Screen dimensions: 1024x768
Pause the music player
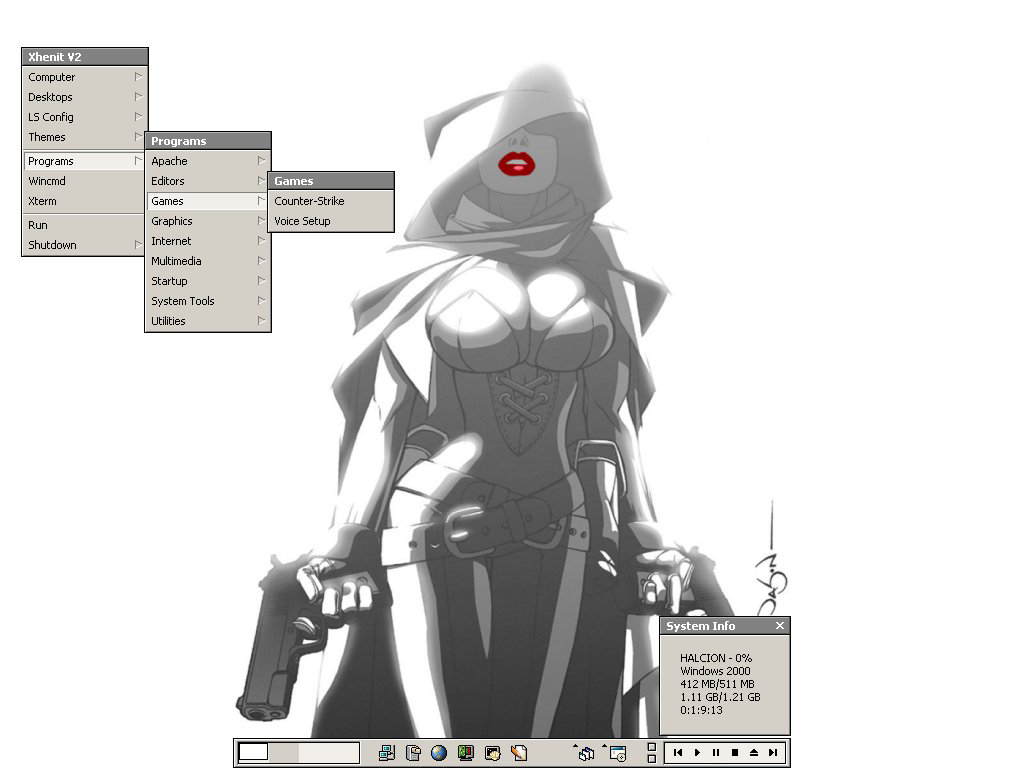[716, 752]
